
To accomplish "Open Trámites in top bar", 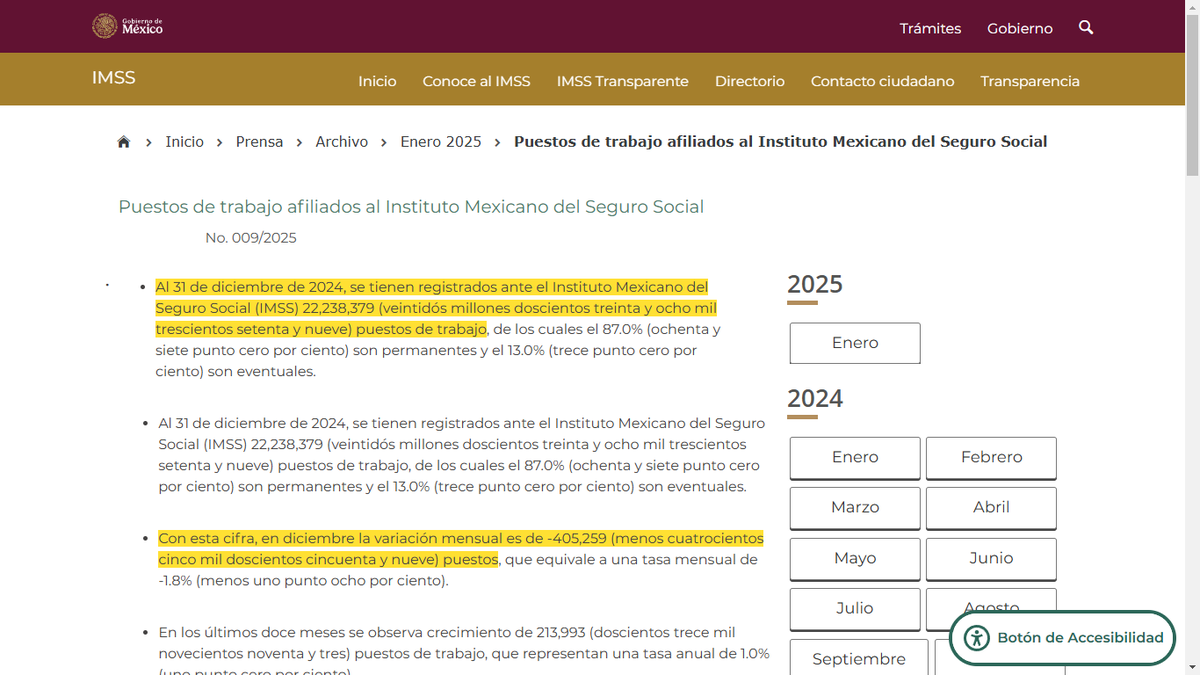I will tap(930, 28).
